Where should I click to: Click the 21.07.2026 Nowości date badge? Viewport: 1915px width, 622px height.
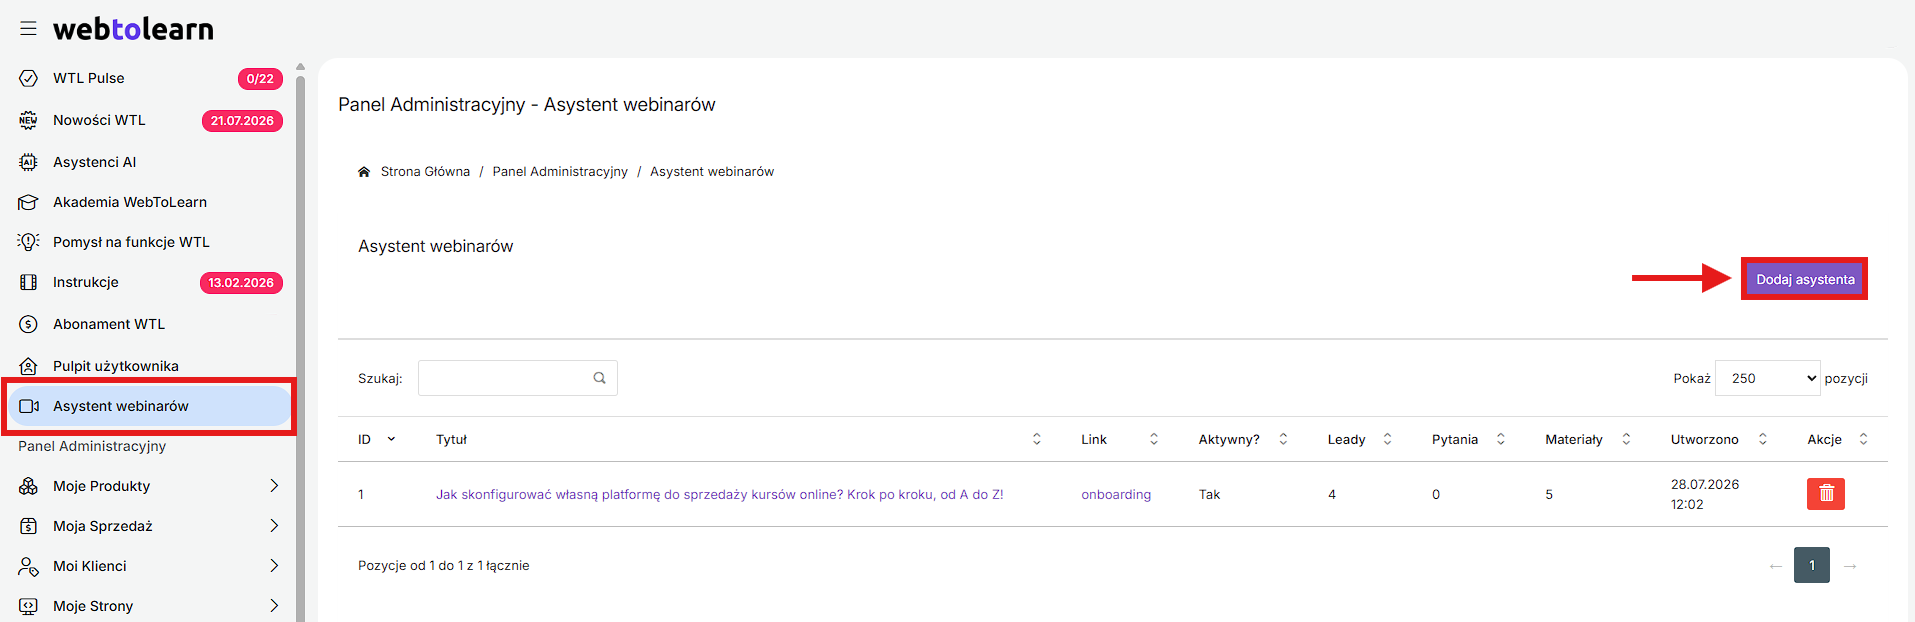[x=242, y=121]
